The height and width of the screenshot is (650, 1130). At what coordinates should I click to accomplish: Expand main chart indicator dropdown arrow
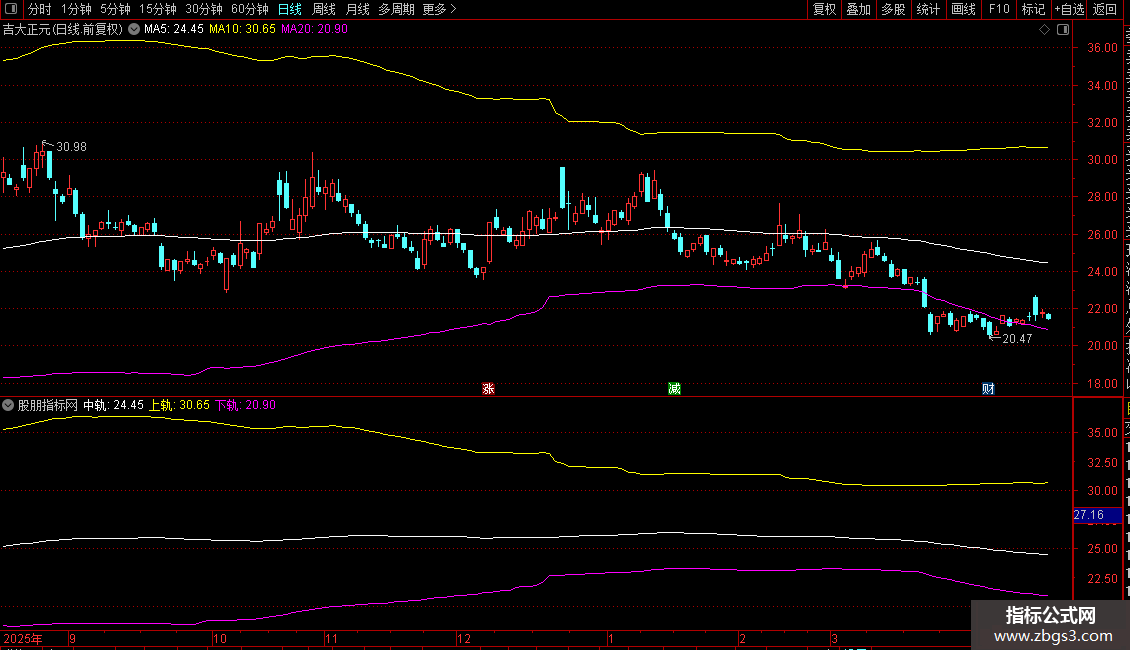coord(134,30)
